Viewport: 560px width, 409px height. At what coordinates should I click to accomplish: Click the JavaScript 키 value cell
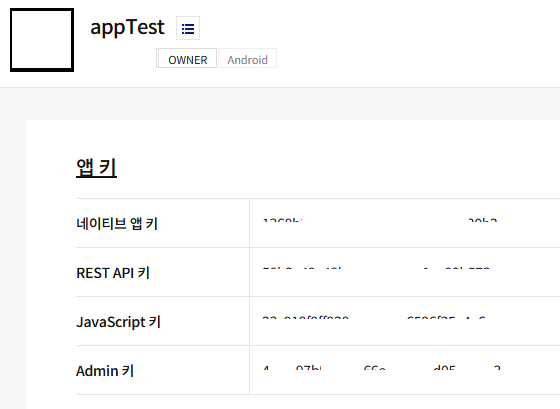coord(405,321)
